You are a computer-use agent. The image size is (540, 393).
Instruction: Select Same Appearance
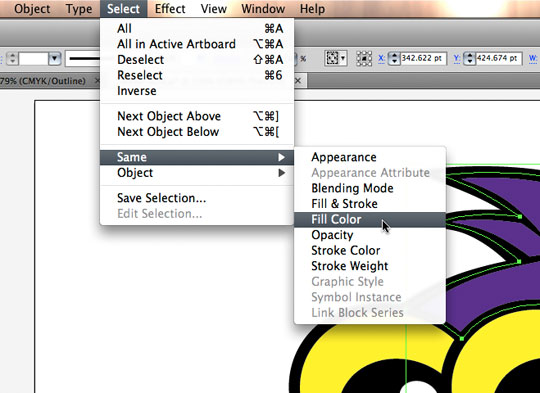point(370,157)
